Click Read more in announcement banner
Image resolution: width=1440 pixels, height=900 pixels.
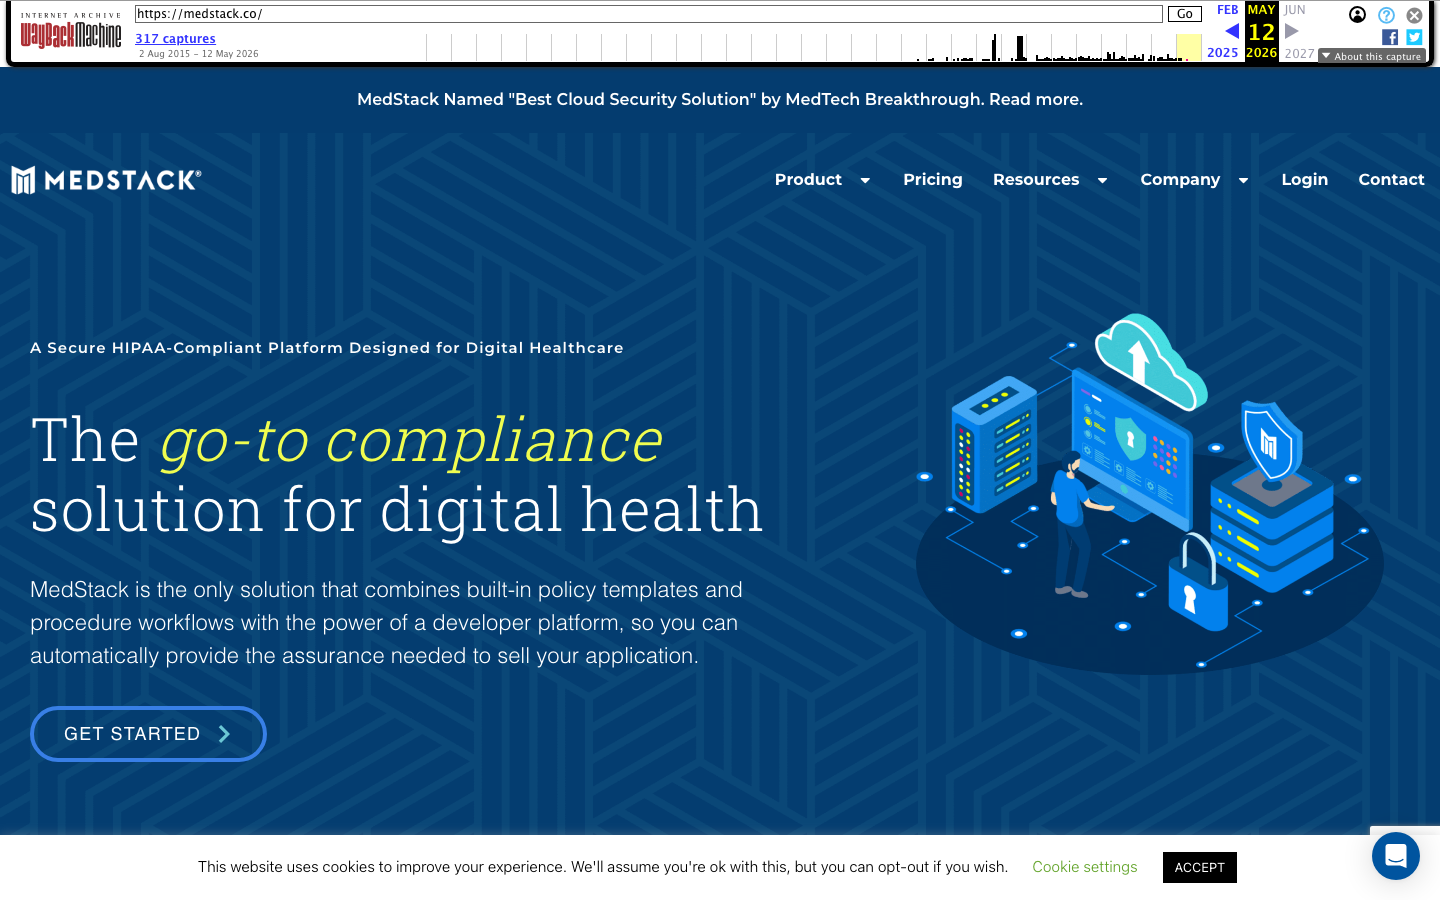point(1036,99)
